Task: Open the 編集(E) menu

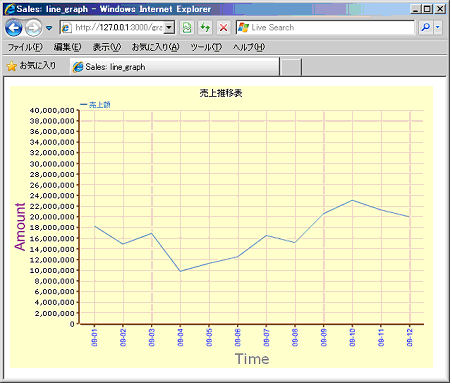Action: (x=67, y=47)
